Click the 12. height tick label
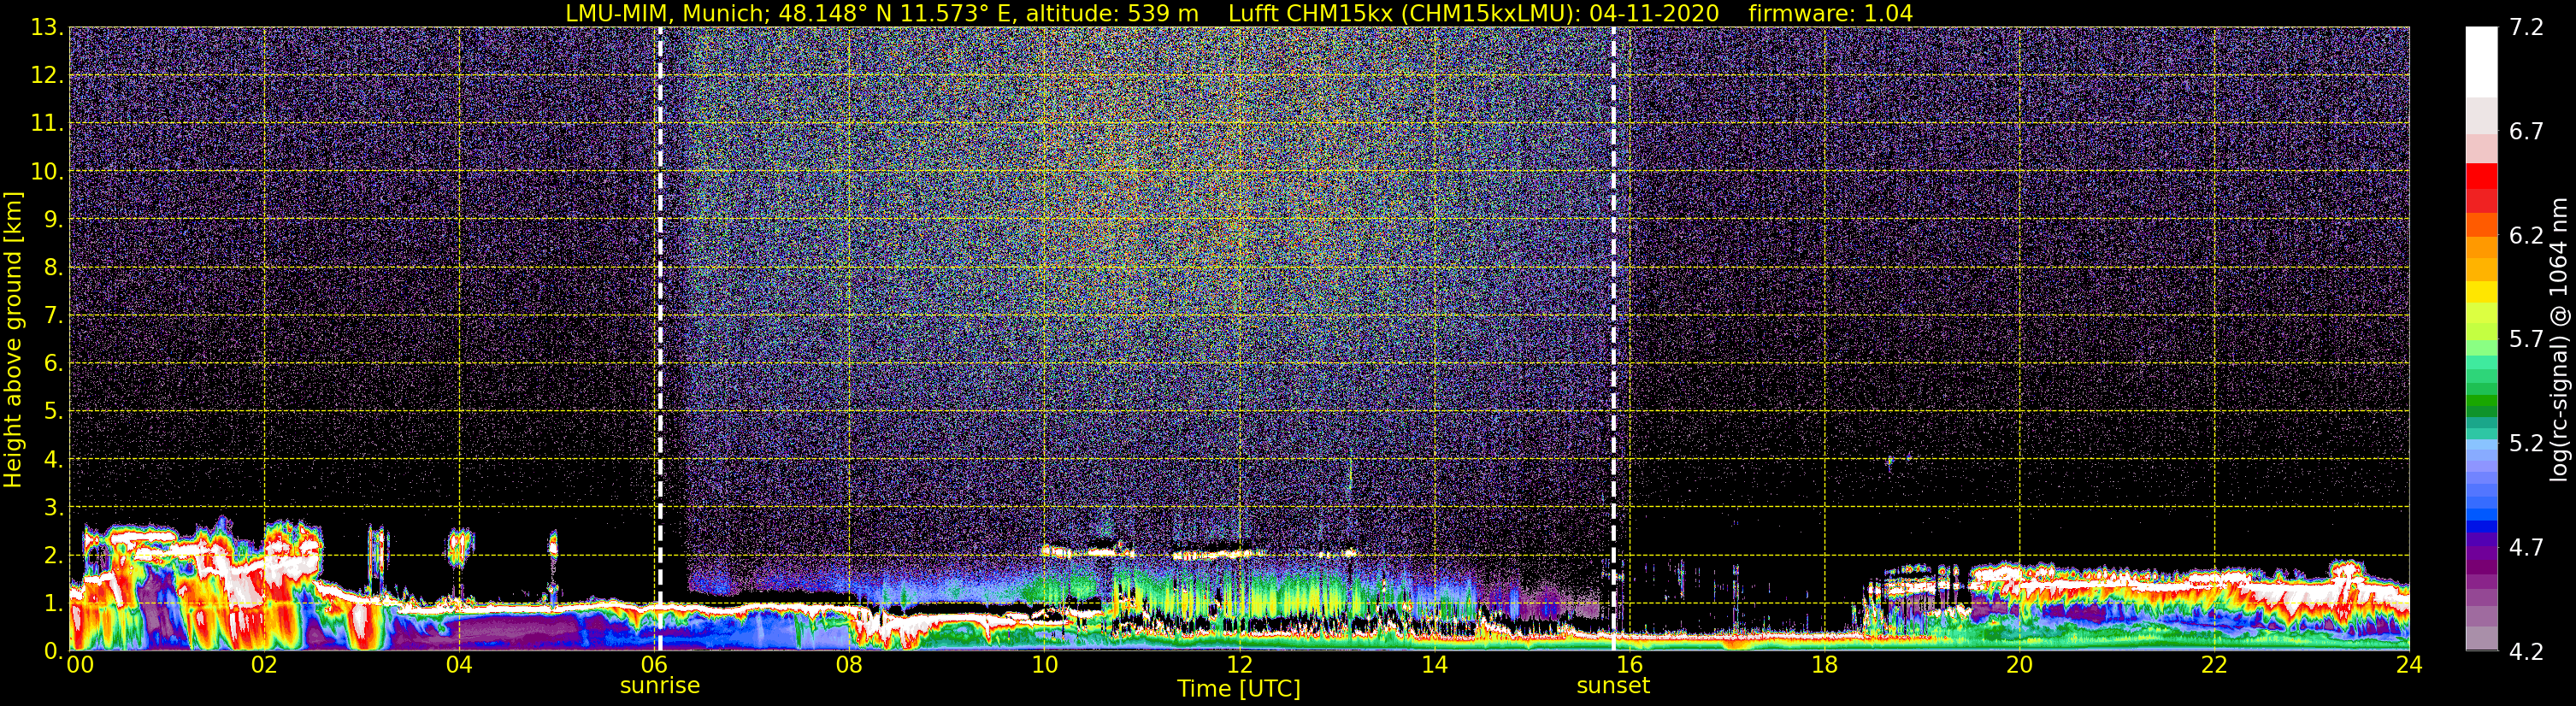The height and width of the screenshot is (706, 2576). 47,76
